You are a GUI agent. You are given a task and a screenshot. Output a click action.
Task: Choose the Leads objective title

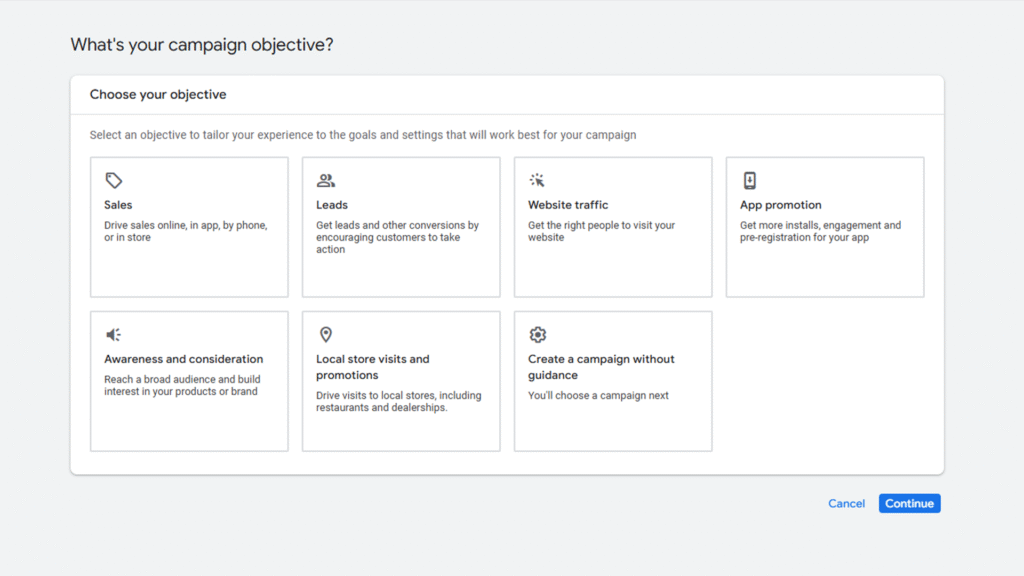point(332,205)
